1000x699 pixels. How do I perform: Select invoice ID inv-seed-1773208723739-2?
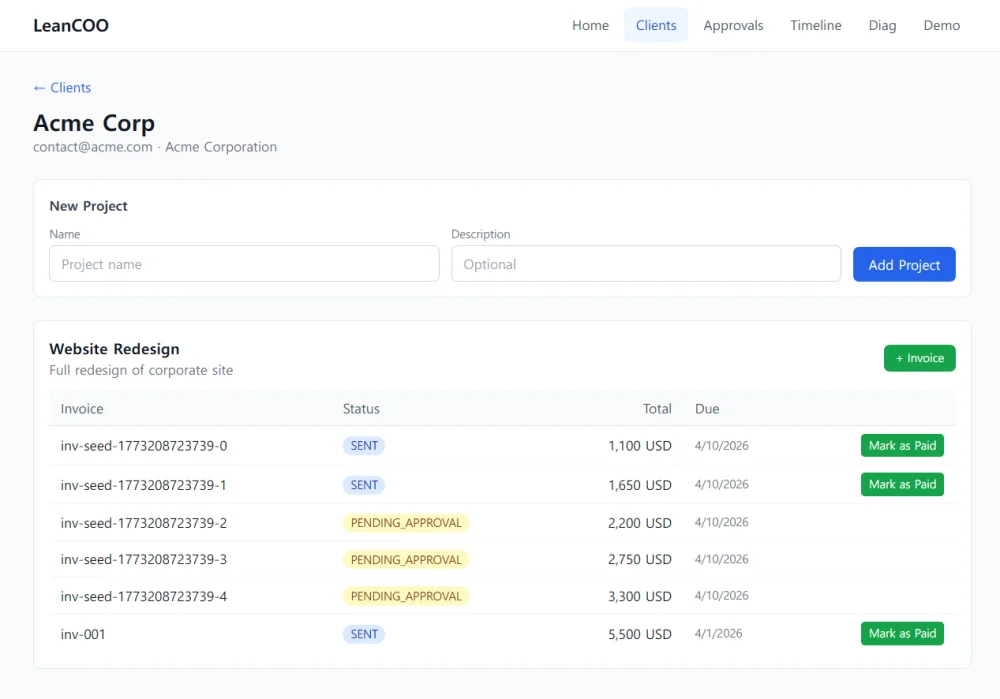point(143,523)
